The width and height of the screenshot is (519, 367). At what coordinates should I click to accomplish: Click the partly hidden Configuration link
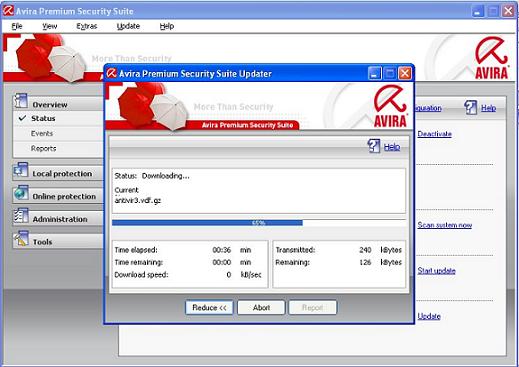coord(428,108)
